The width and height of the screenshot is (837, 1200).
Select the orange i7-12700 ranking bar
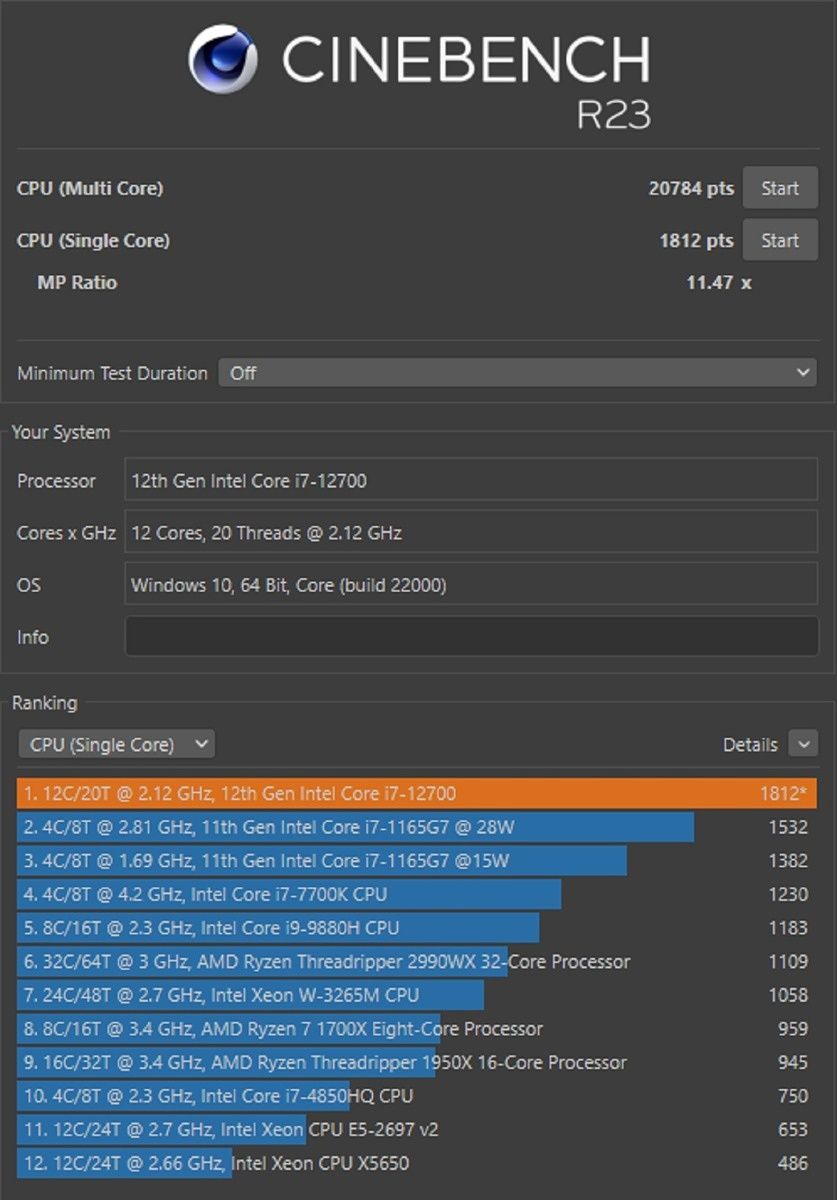click(x=416, y=794)
